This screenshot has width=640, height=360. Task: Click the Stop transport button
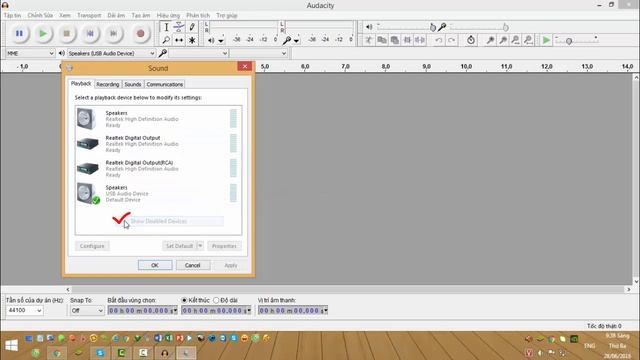click(67, 33)
